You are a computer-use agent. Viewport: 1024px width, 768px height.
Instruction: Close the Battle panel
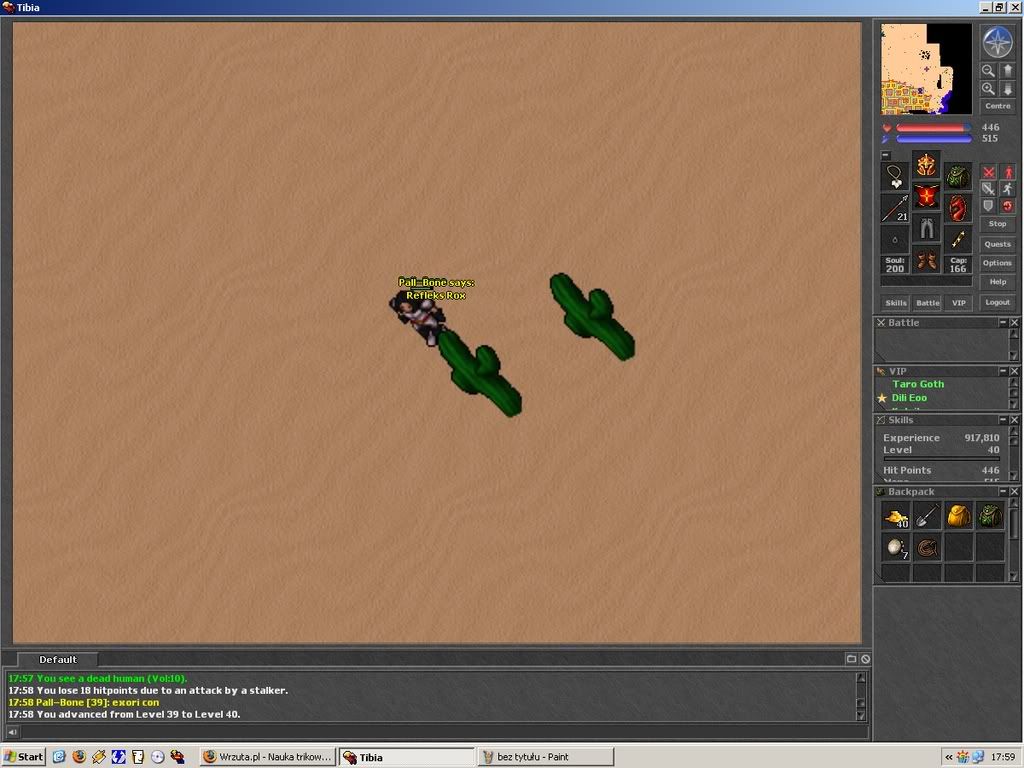click(1014, 323)
